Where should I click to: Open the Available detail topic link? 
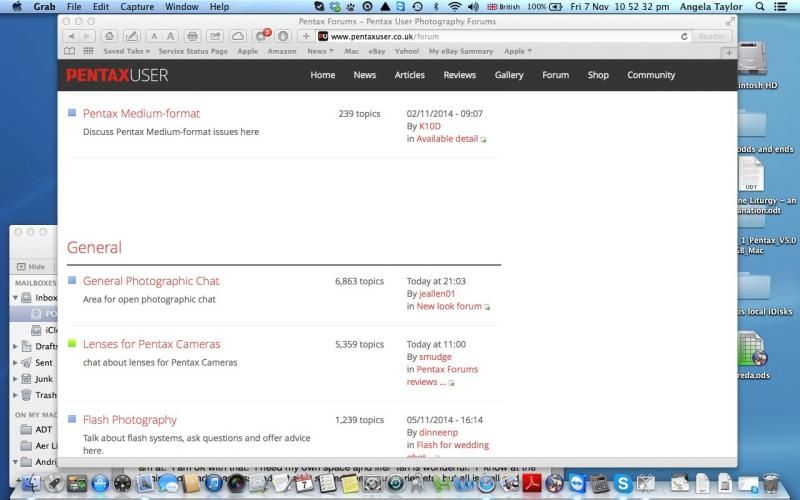pyautogui.click(x=447, y=139)
